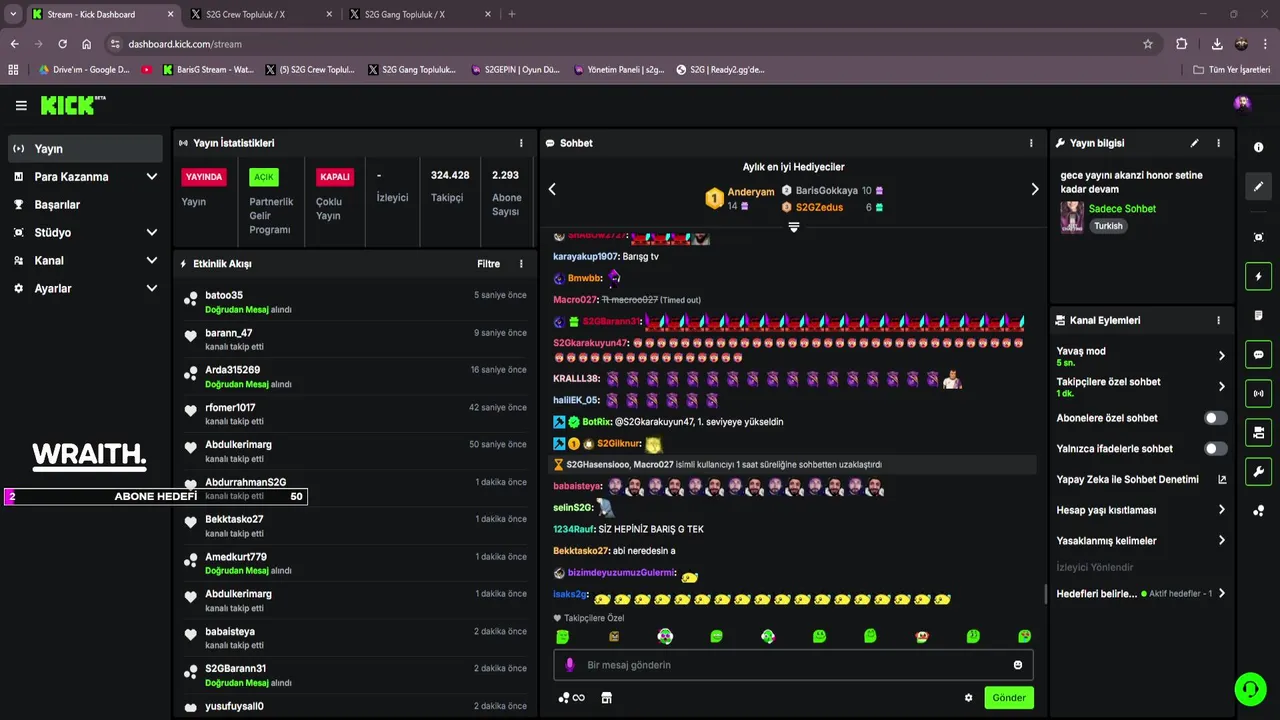The height and width of the screenshot is (720, 1280).
Task: Open the BarisG Stream bookmark
Action: pos(208,70)
